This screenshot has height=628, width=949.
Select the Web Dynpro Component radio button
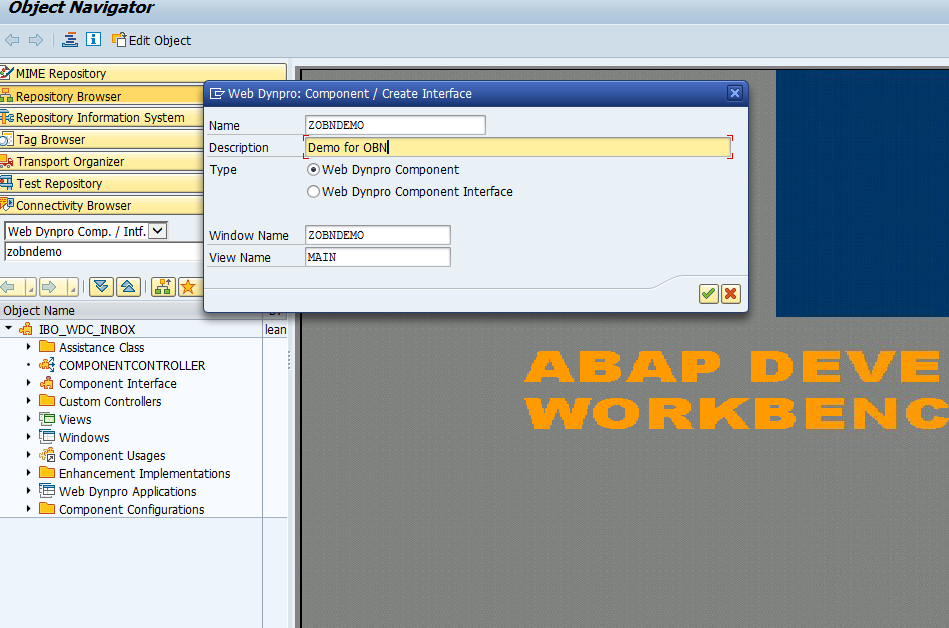coord(313,169)
